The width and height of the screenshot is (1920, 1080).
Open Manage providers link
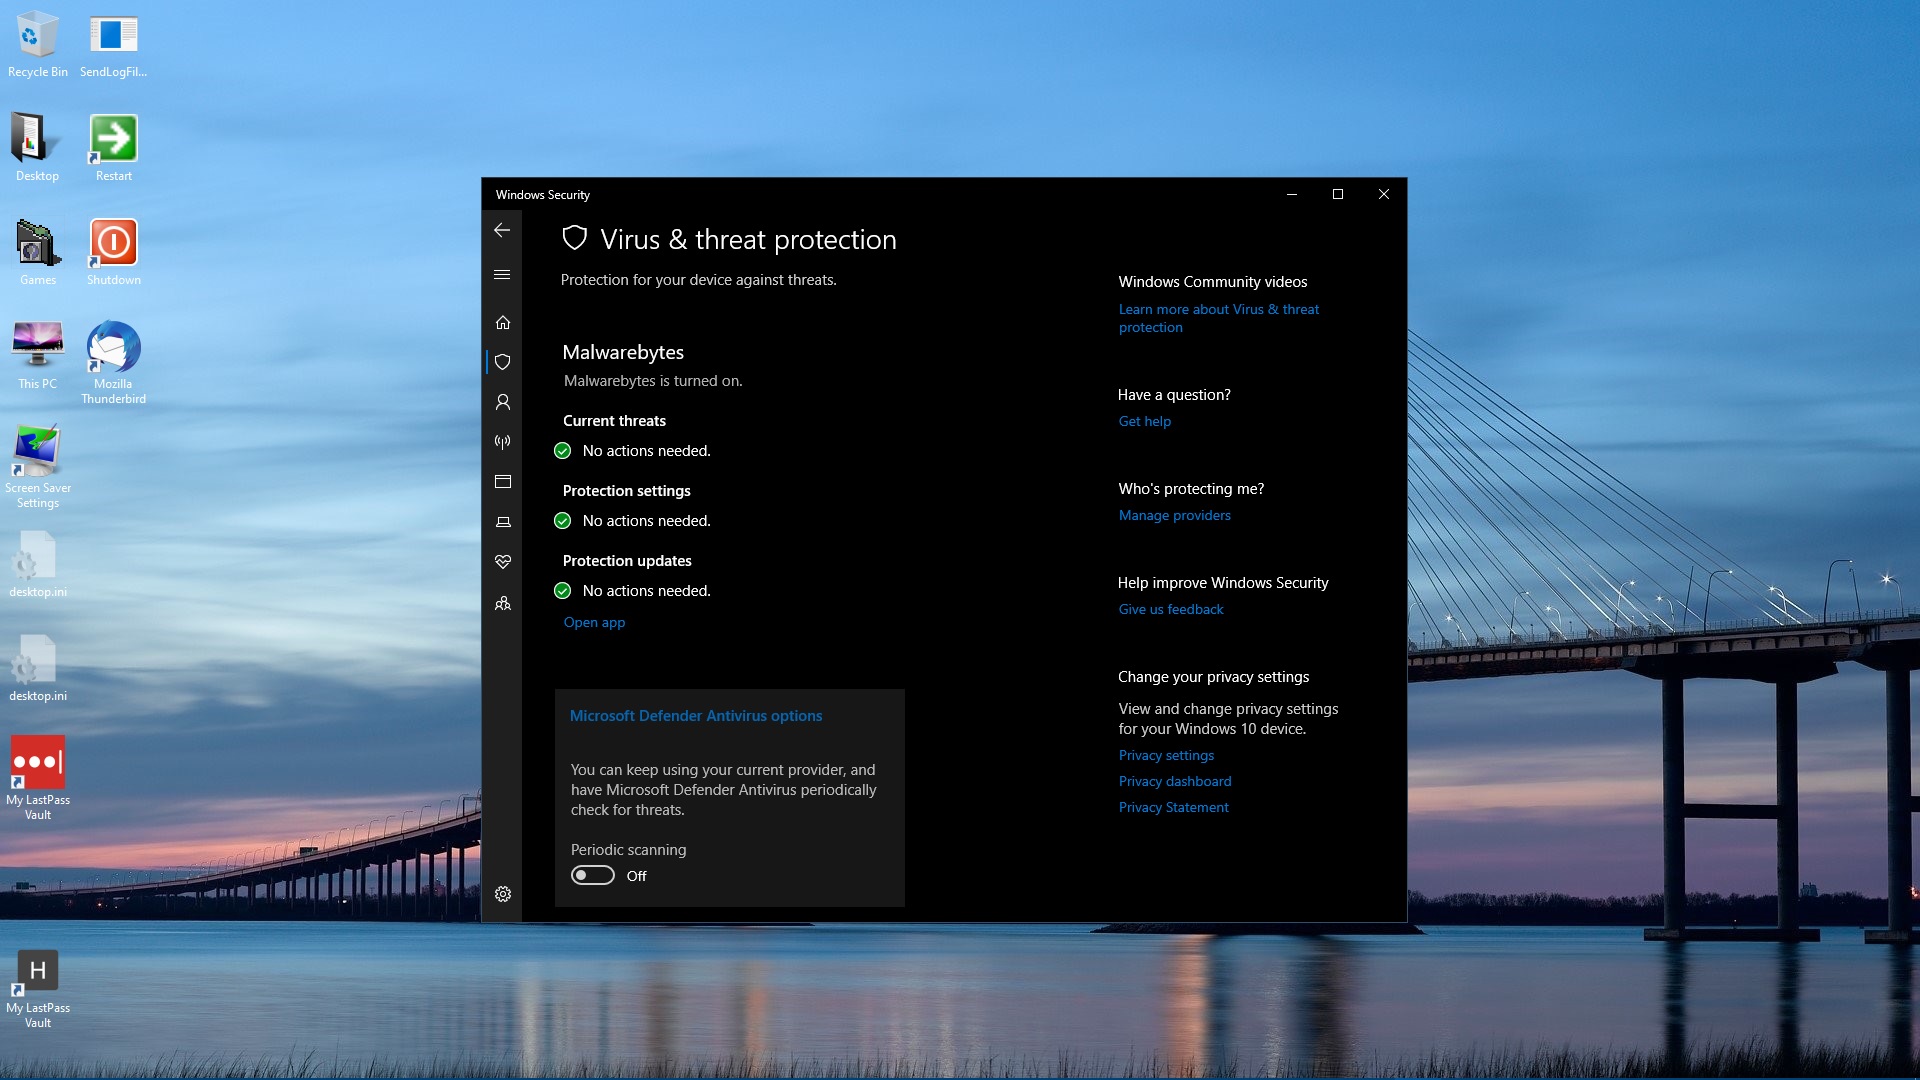coord(1174,515)
